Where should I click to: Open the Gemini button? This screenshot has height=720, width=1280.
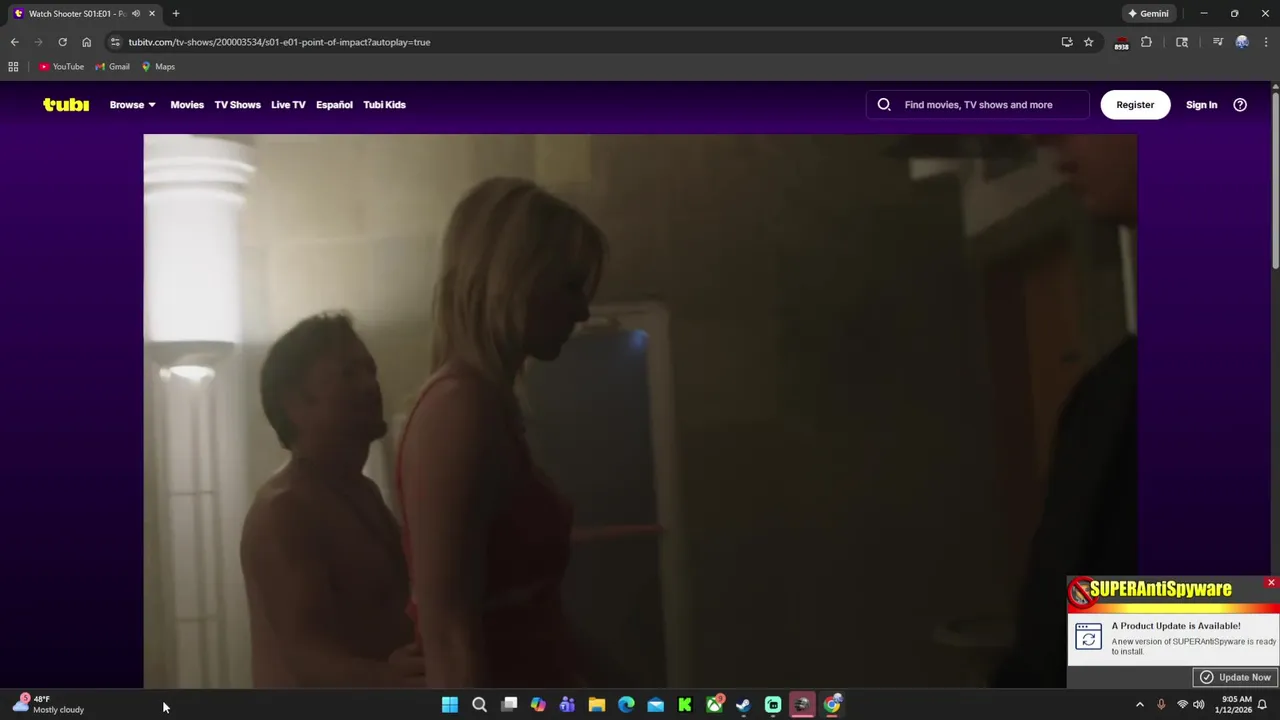coord(1148,13)
